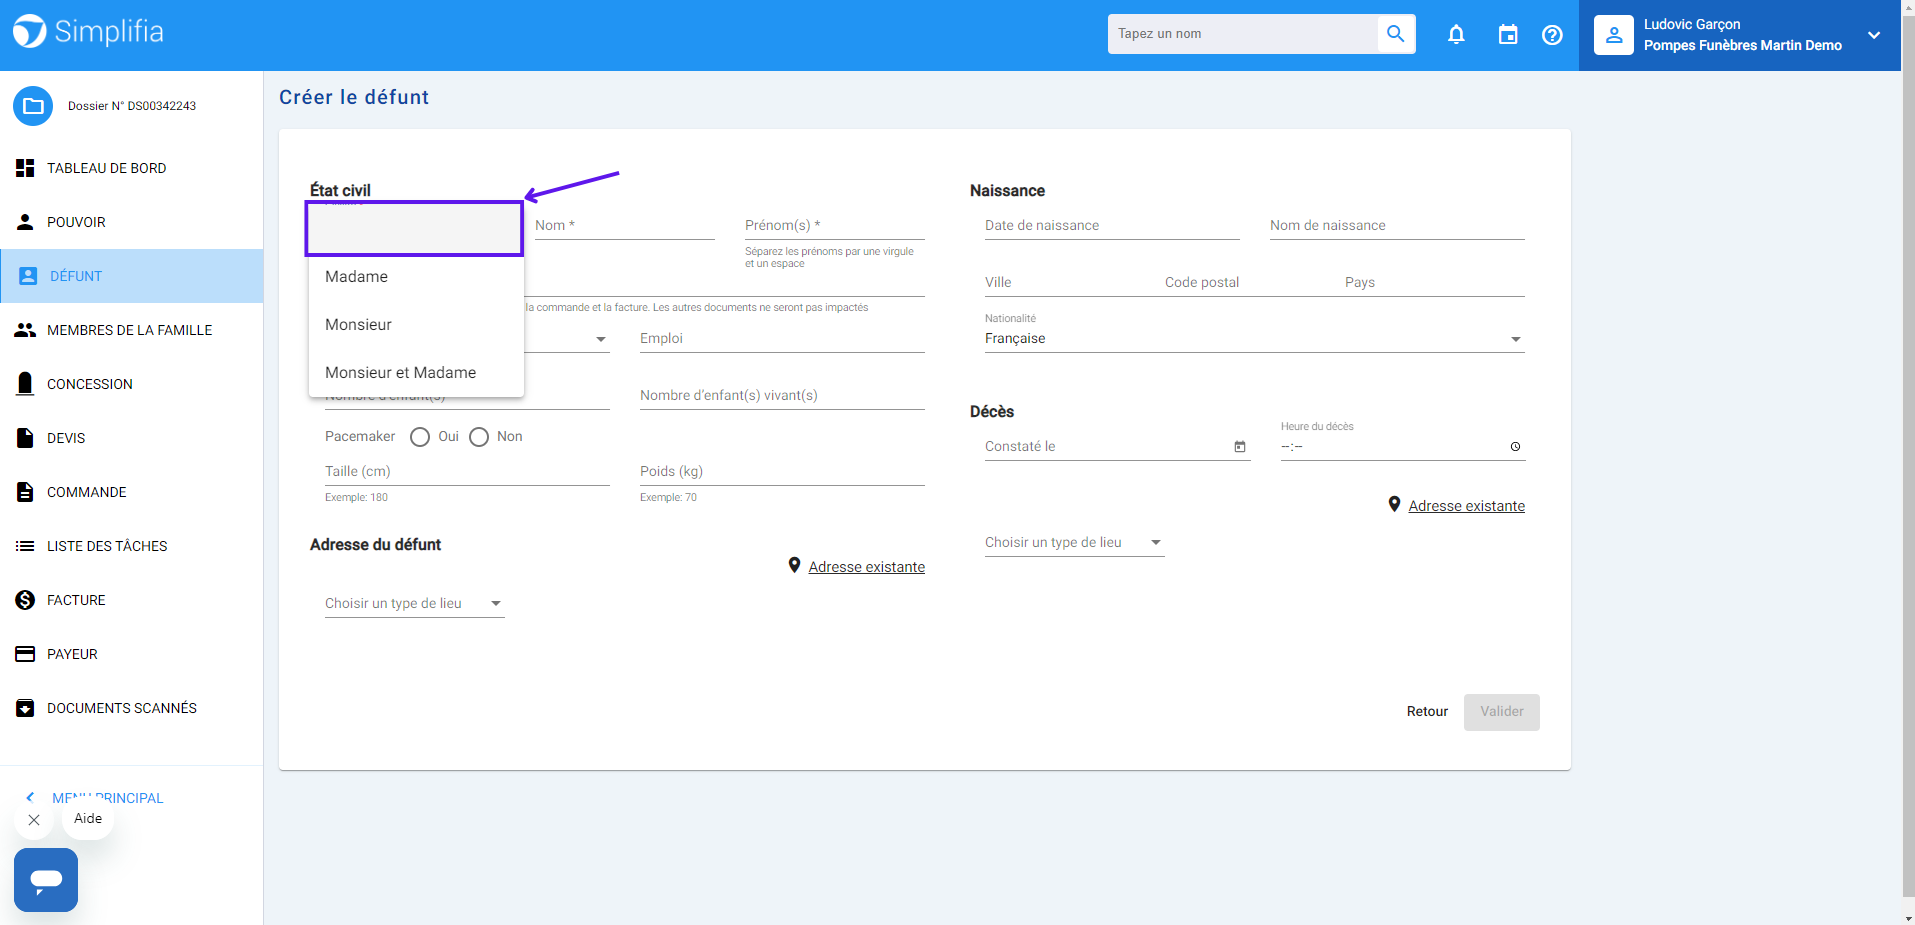
Task: Focus the Tapez un nom search field
Action: click(x=1243, y=34)
